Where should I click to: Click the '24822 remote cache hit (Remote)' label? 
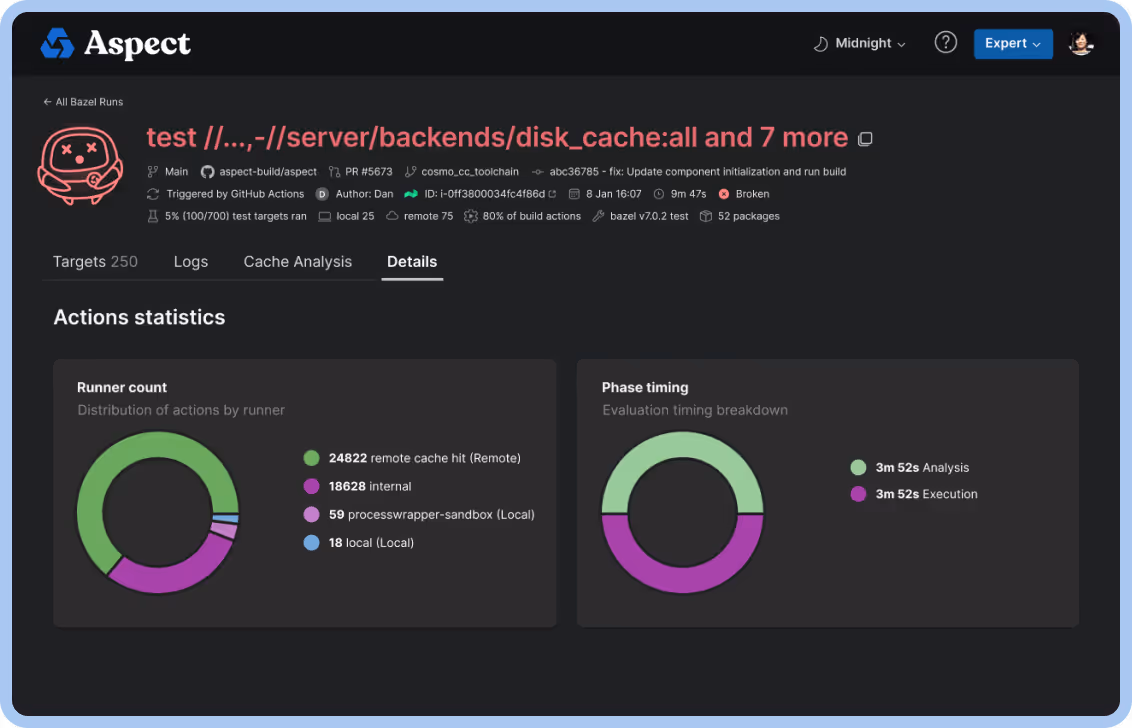(424, 458)
